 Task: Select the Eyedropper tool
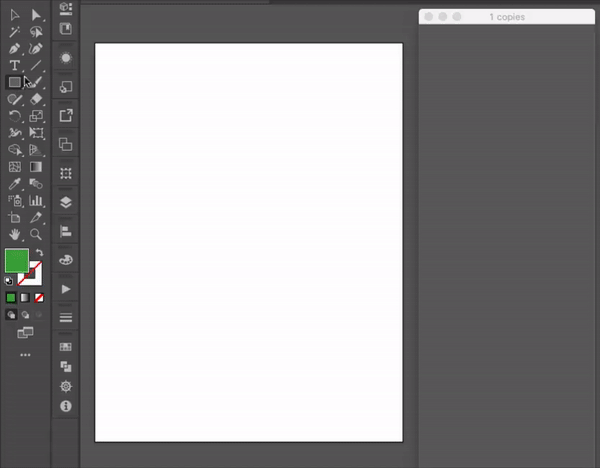tap(15, 184)
